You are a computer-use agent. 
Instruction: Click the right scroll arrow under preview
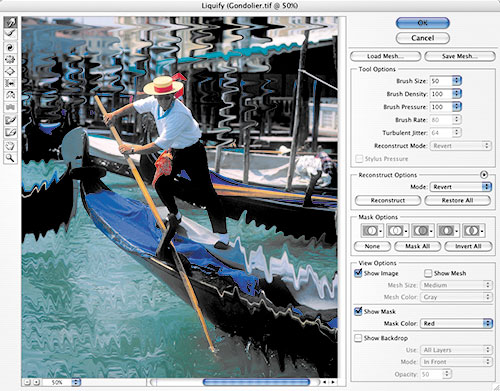[x=333, y=382]
